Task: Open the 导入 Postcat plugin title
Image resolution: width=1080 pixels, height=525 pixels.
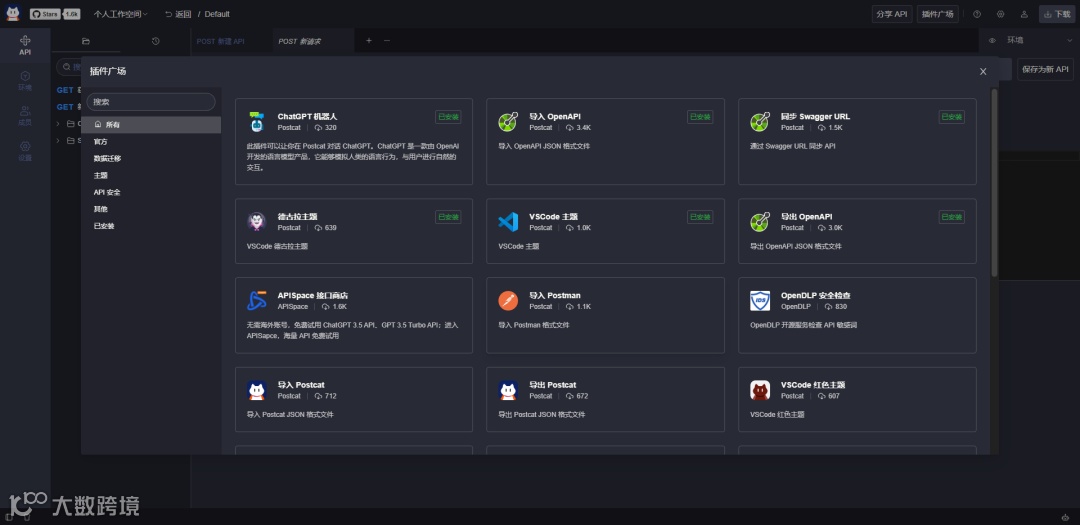Action: click(x=301, y=384)
